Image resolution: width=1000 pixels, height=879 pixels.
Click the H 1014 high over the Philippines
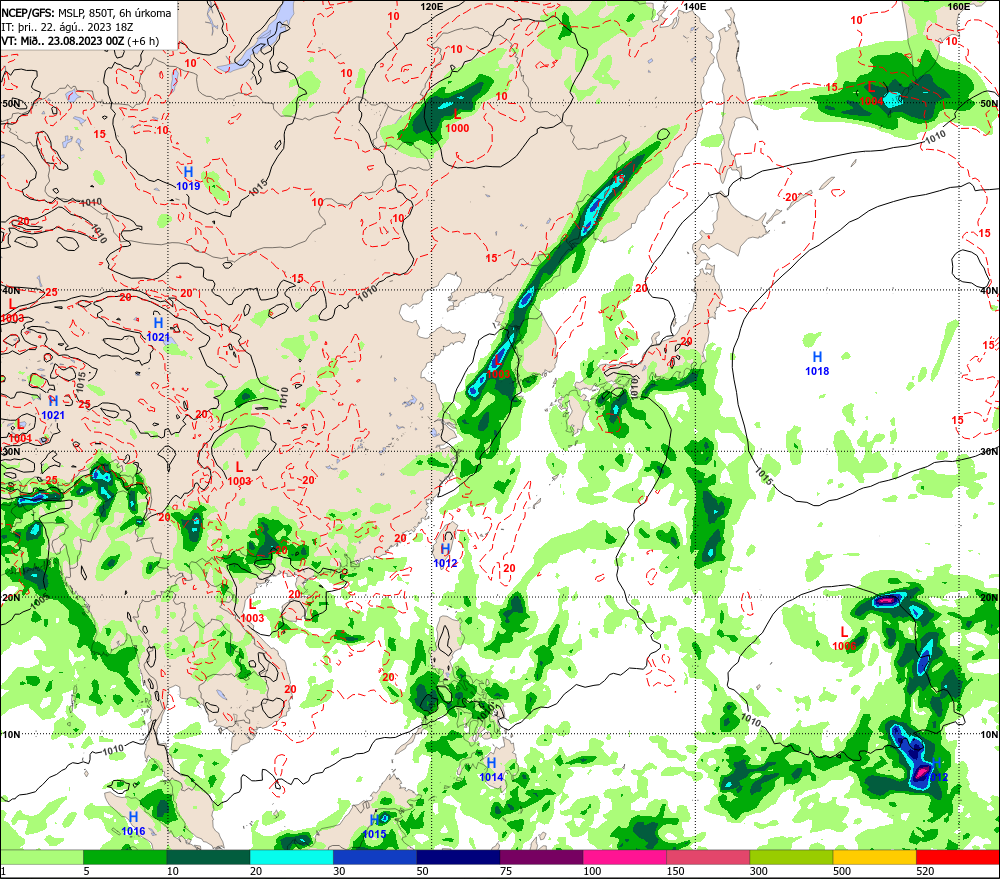coord(491,769)
